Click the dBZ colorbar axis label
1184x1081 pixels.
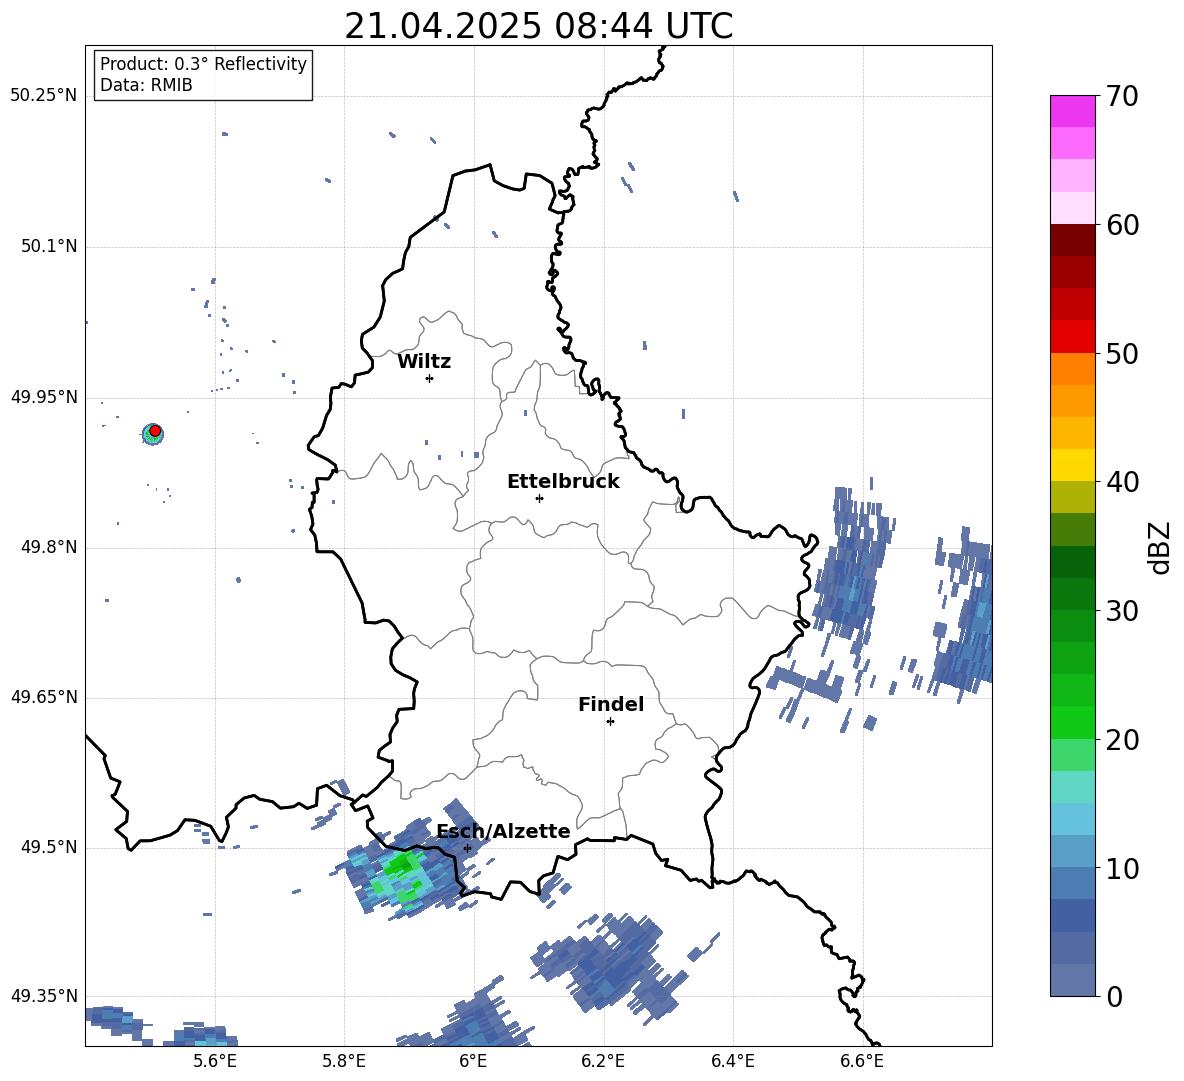[x=1161, y=547]
